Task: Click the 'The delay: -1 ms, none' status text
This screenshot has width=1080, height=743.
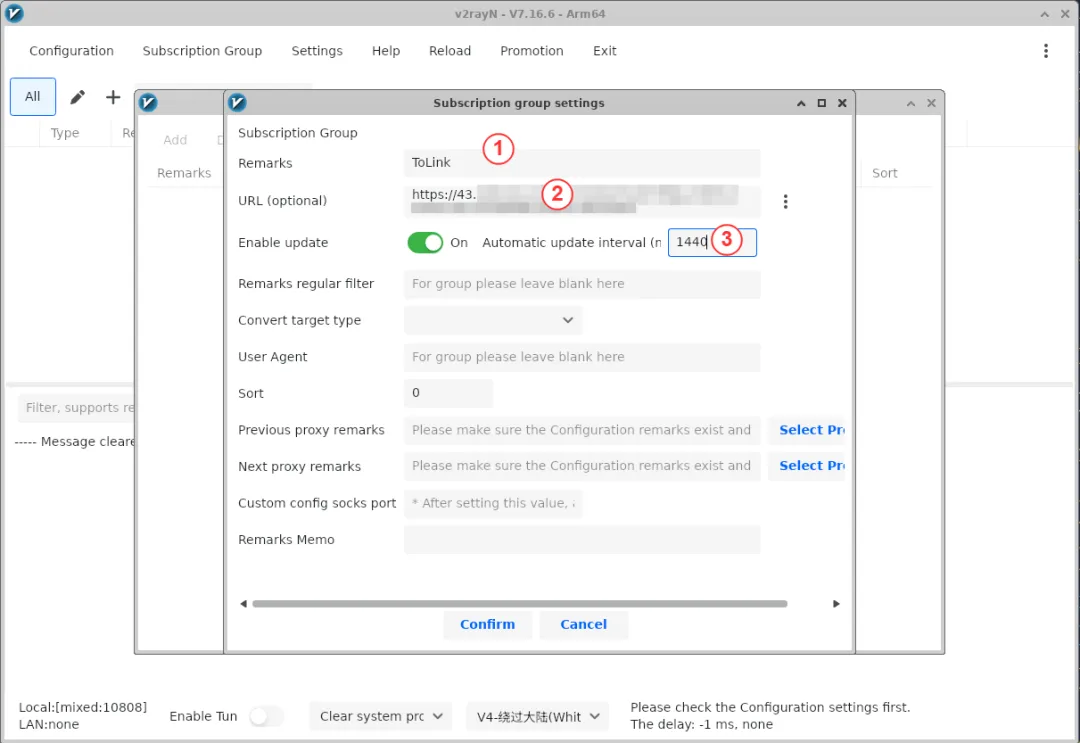Action: [701, 724]
